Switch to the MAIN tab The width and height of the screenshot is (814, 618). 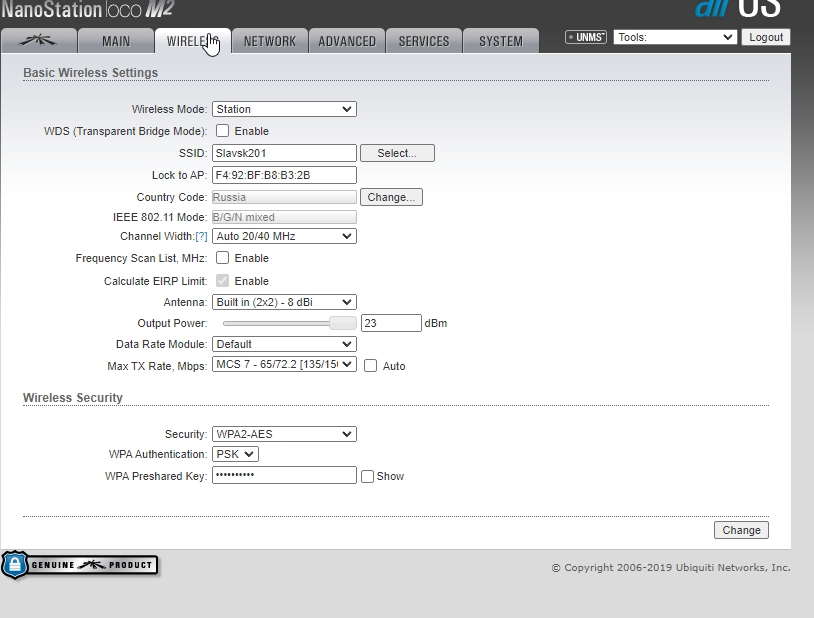point(116,41)
